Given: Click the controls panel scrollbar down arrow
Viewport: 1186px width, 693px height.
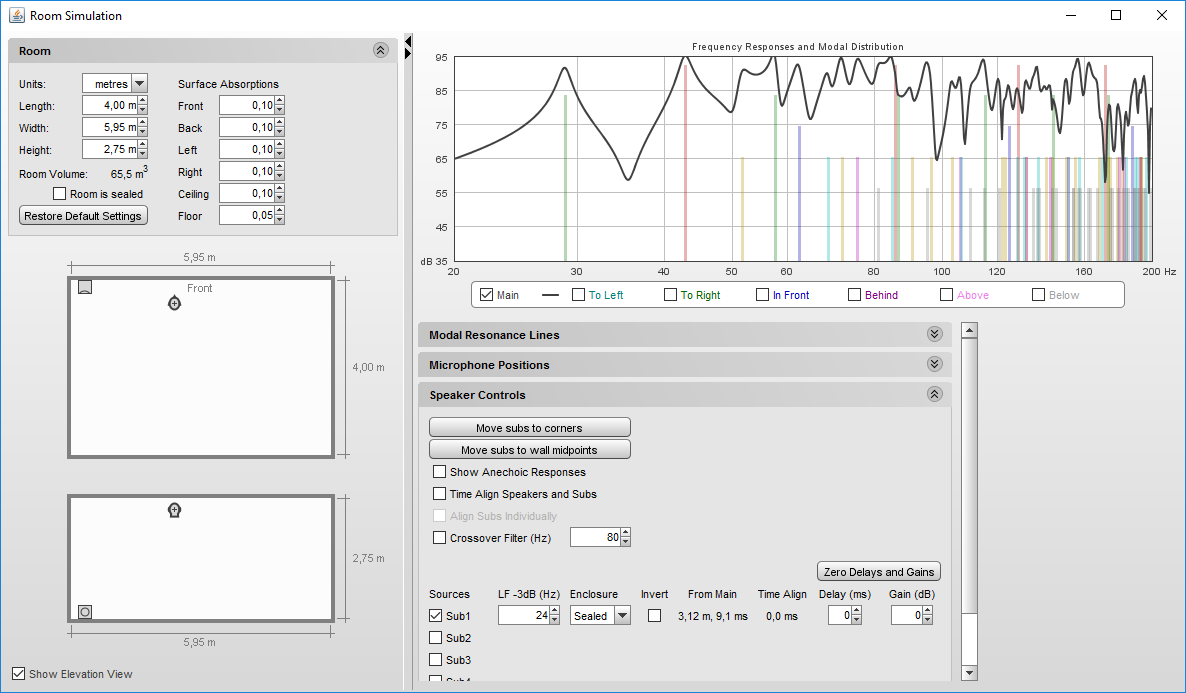Looking at the screenshot, I should pos(969,673).
